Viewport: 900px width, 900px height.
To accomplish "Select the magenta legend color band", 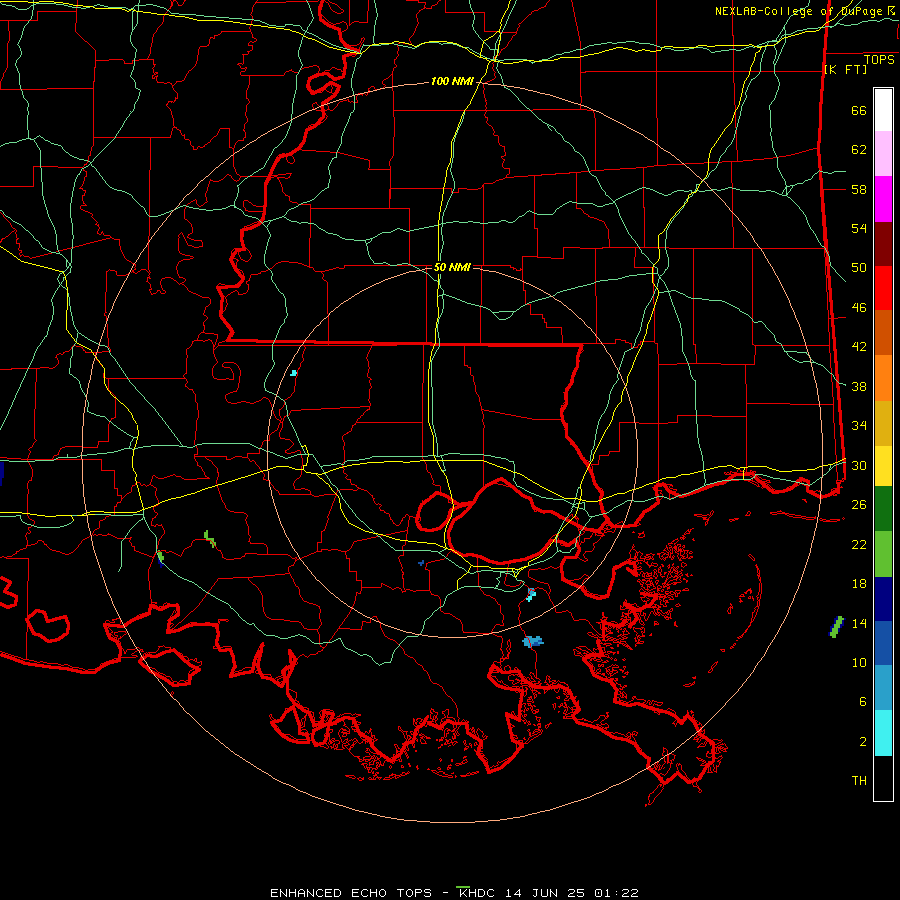I will [883, 199].
